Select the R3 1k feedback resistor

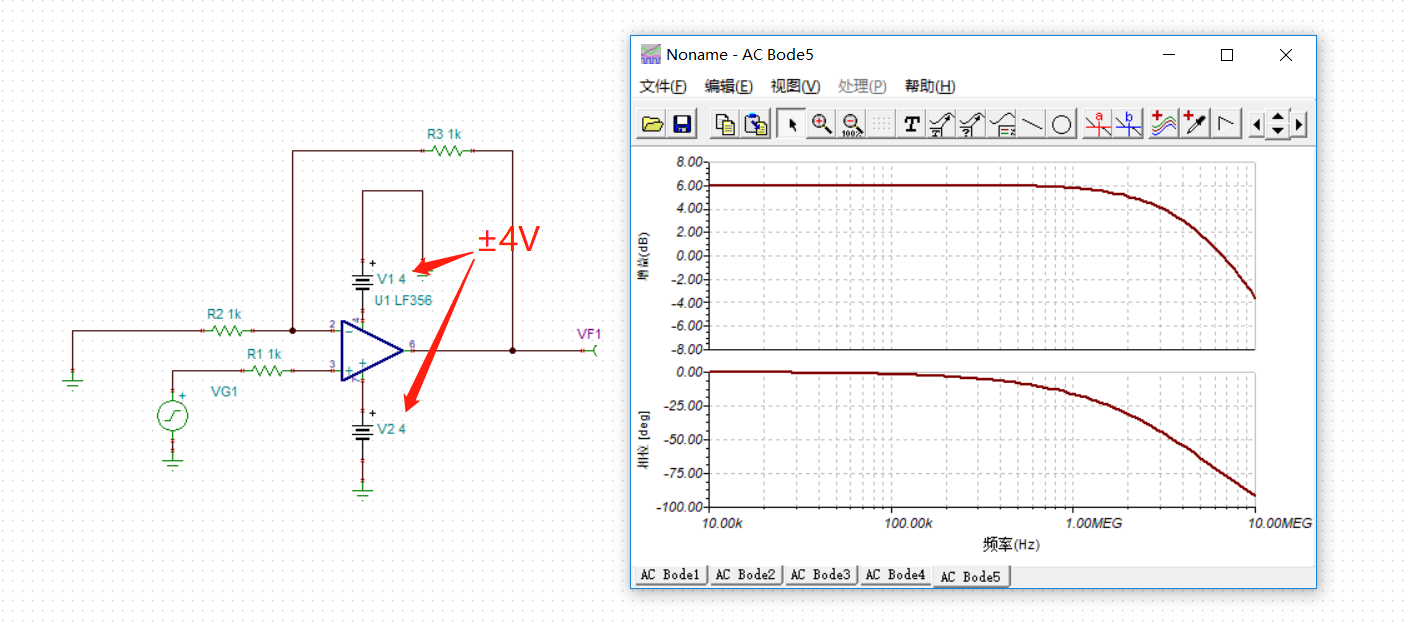[x=447, y=150]
